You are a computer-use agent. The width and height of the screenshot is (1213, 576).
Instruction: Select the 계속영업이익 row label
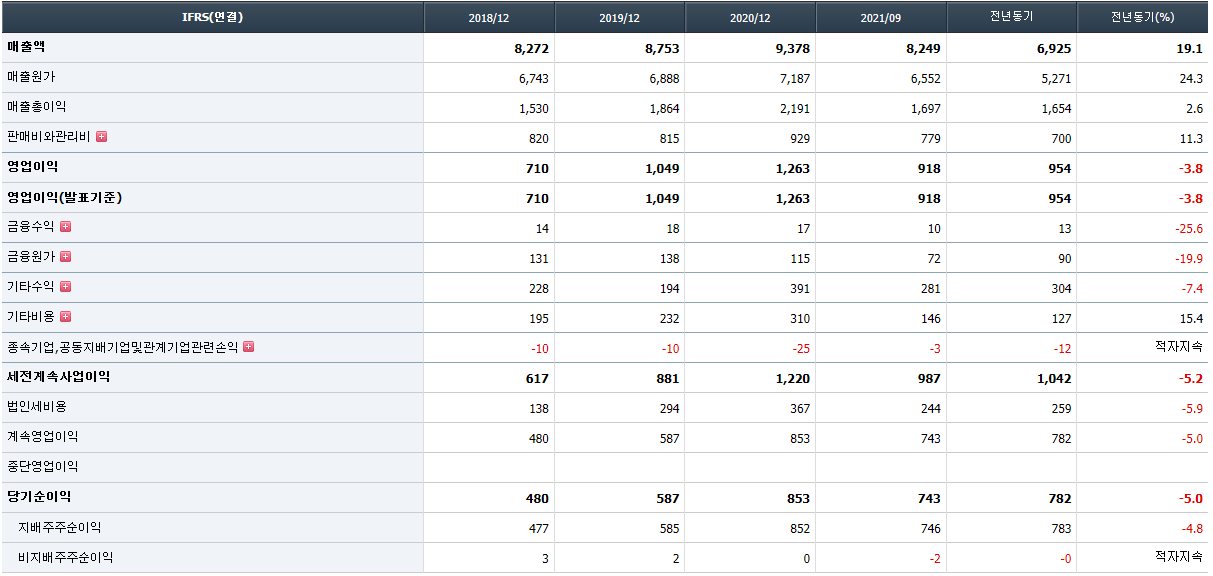click(x=43, y=437)
